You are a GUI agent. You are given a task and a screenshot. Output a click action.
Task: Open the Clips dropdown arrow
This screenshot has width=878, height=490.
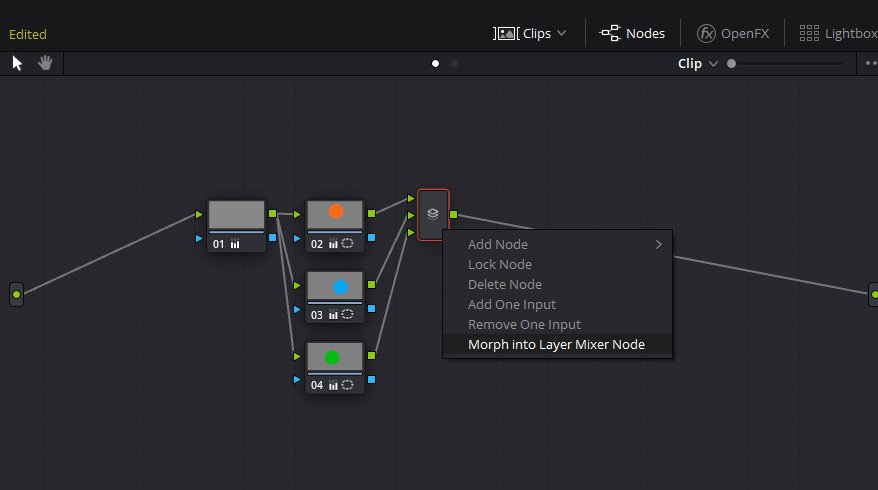(562, 34)
